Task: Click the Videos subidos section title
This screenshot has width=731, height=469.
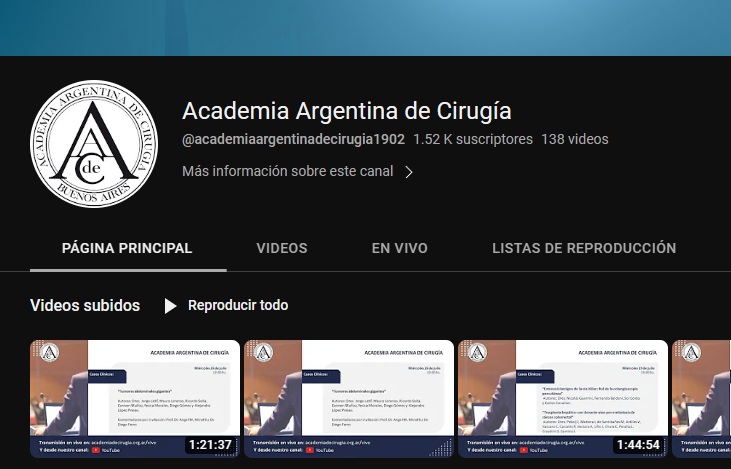Action: pos(85,305)
